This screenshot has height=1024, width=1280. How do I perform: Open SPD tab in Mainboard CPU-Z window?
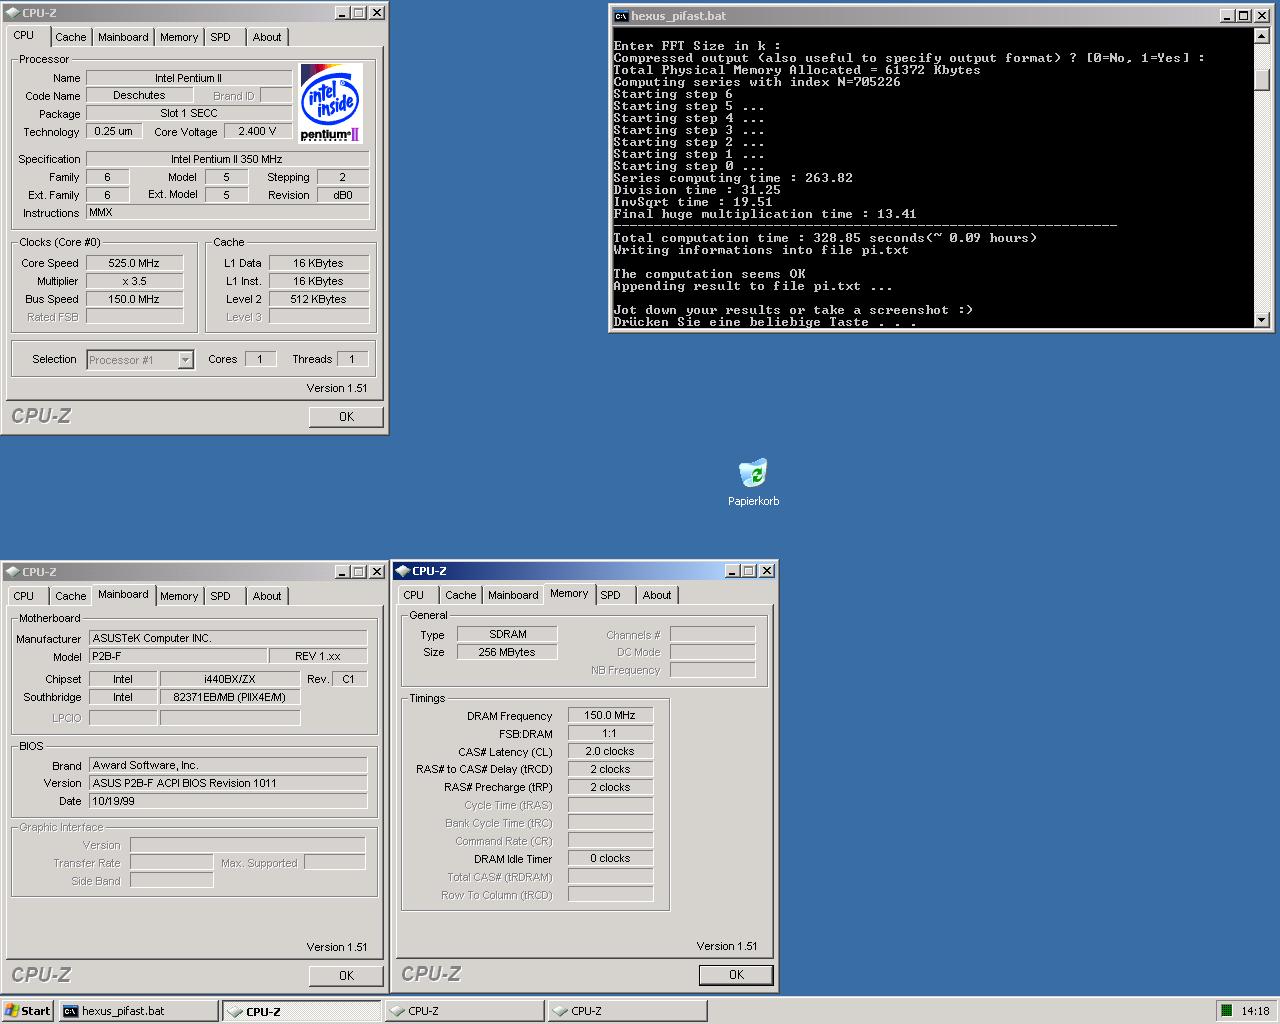point(220,596)
